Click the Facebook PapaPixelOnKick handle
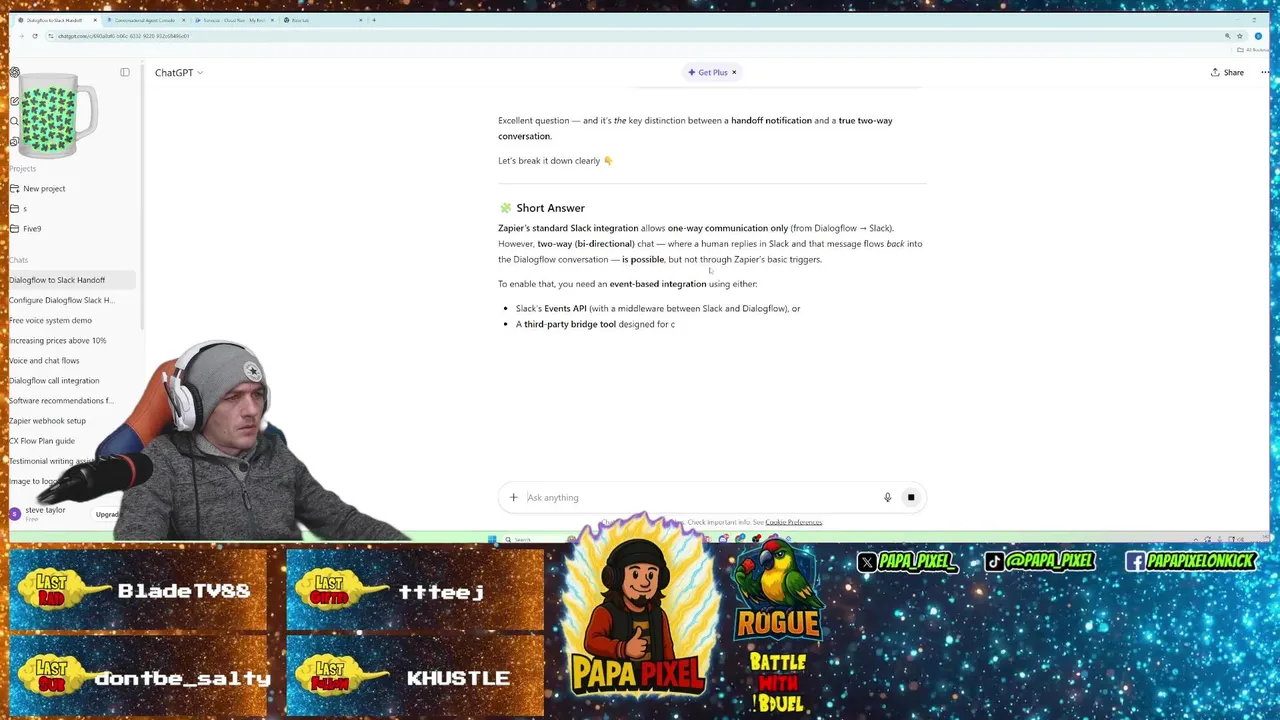The width and height of the screenshot is (1280, 720). 1190,562
